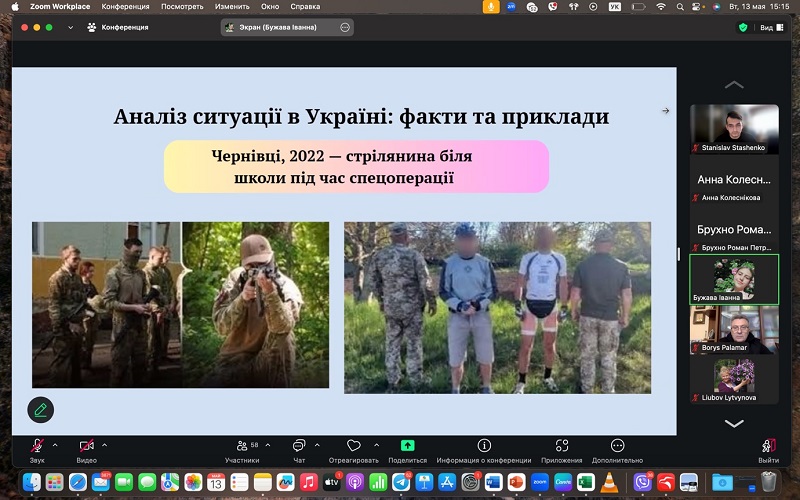The height and width of the screenshot is (500, 800).
Task: Open Участники participants panel
Action: [242, 450]
